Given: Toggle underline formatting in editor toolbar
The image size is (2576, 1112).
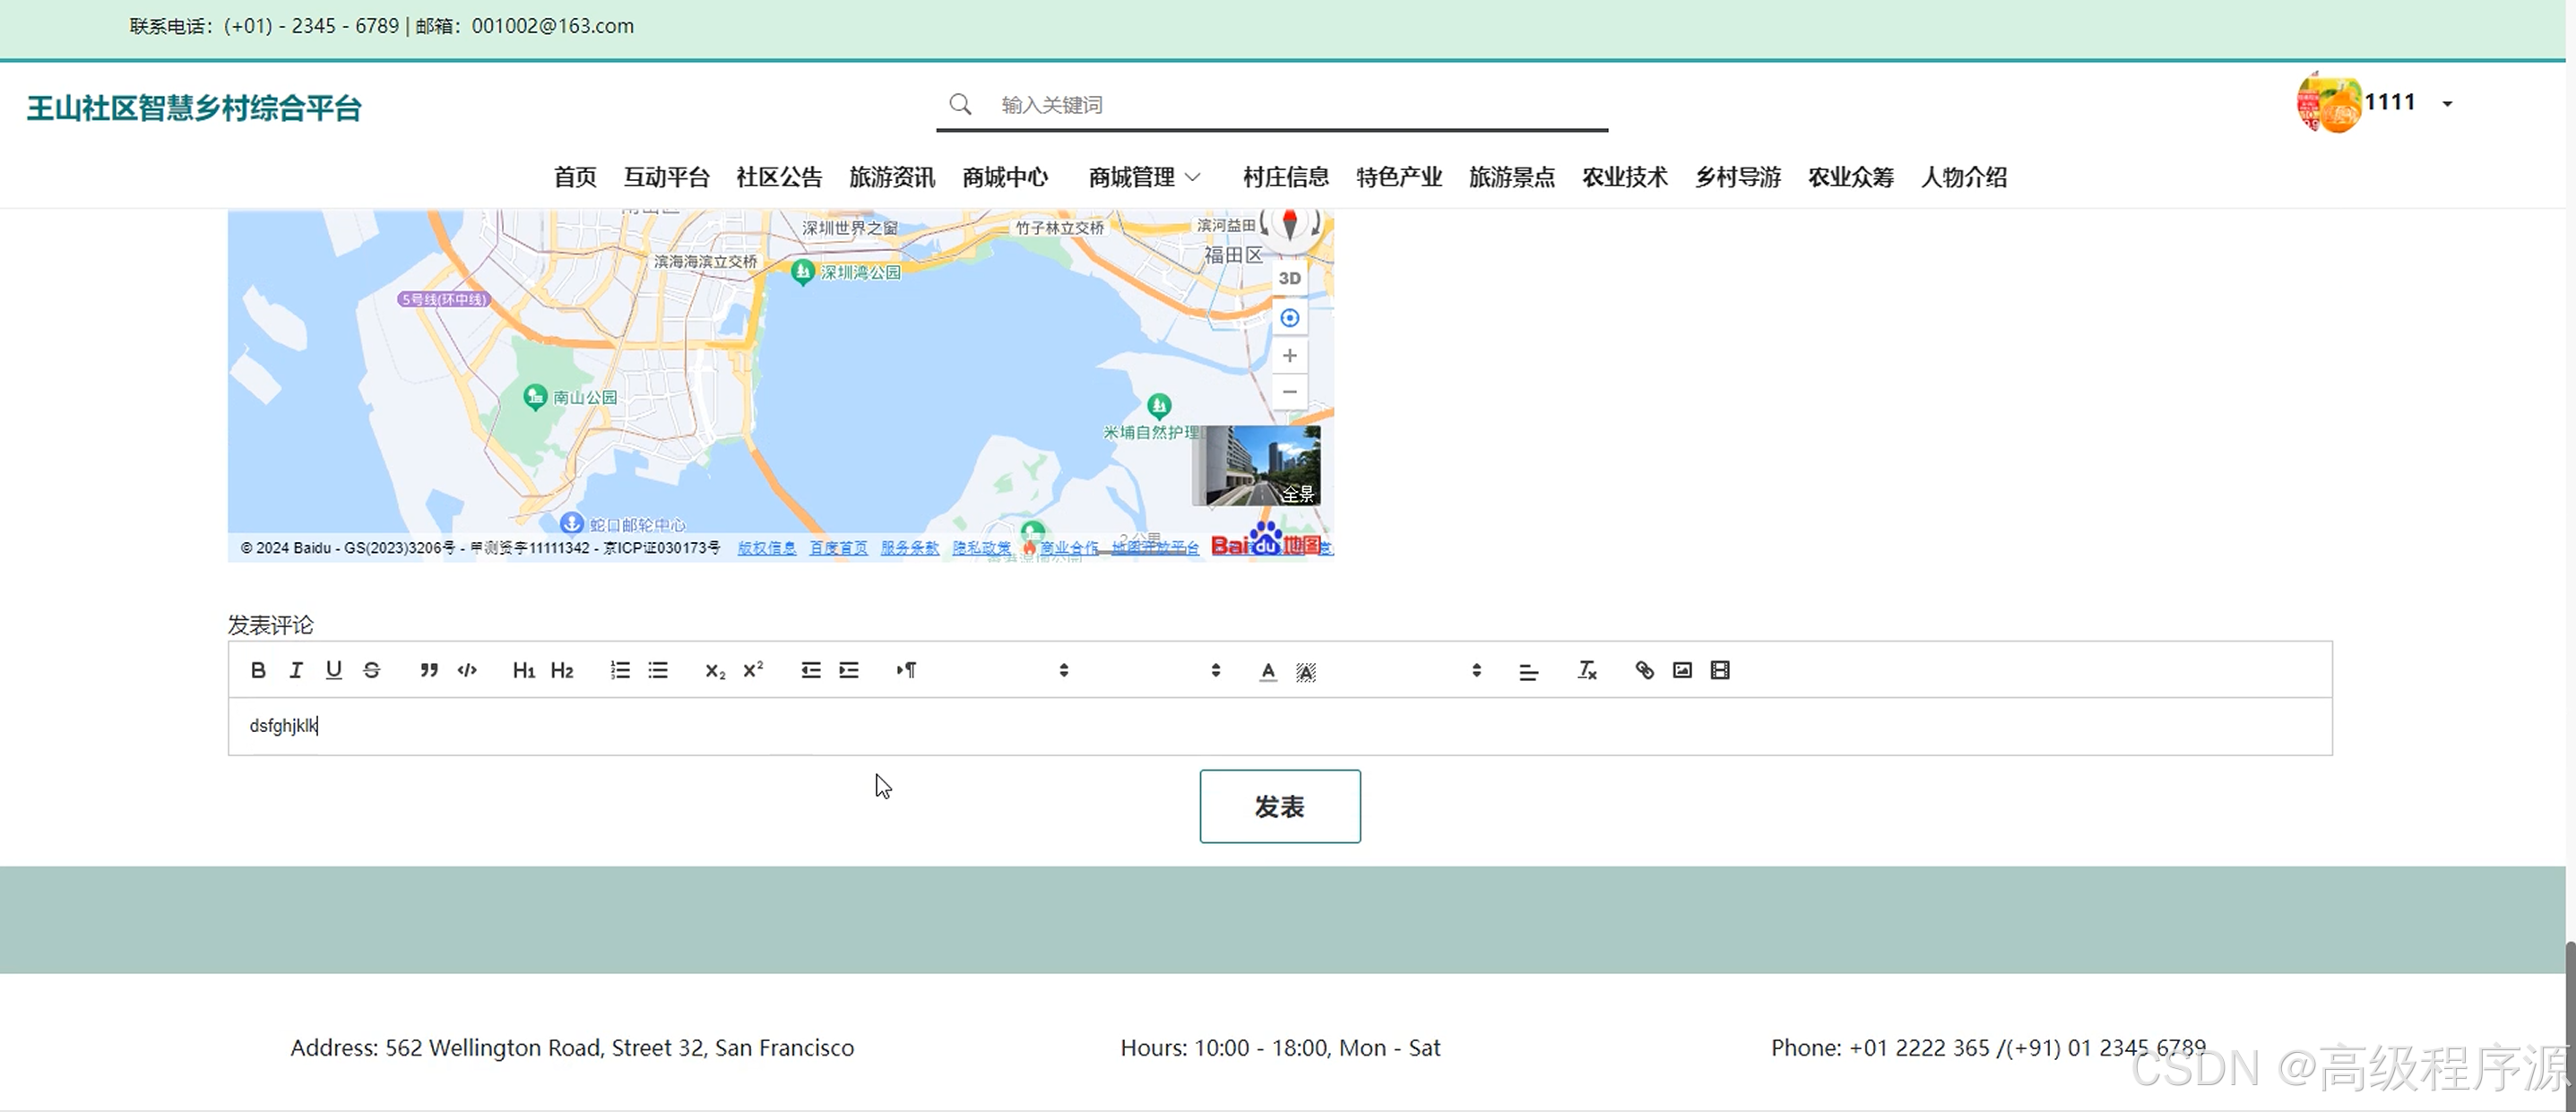Looking at the screenshot, I should coord(334,670).
